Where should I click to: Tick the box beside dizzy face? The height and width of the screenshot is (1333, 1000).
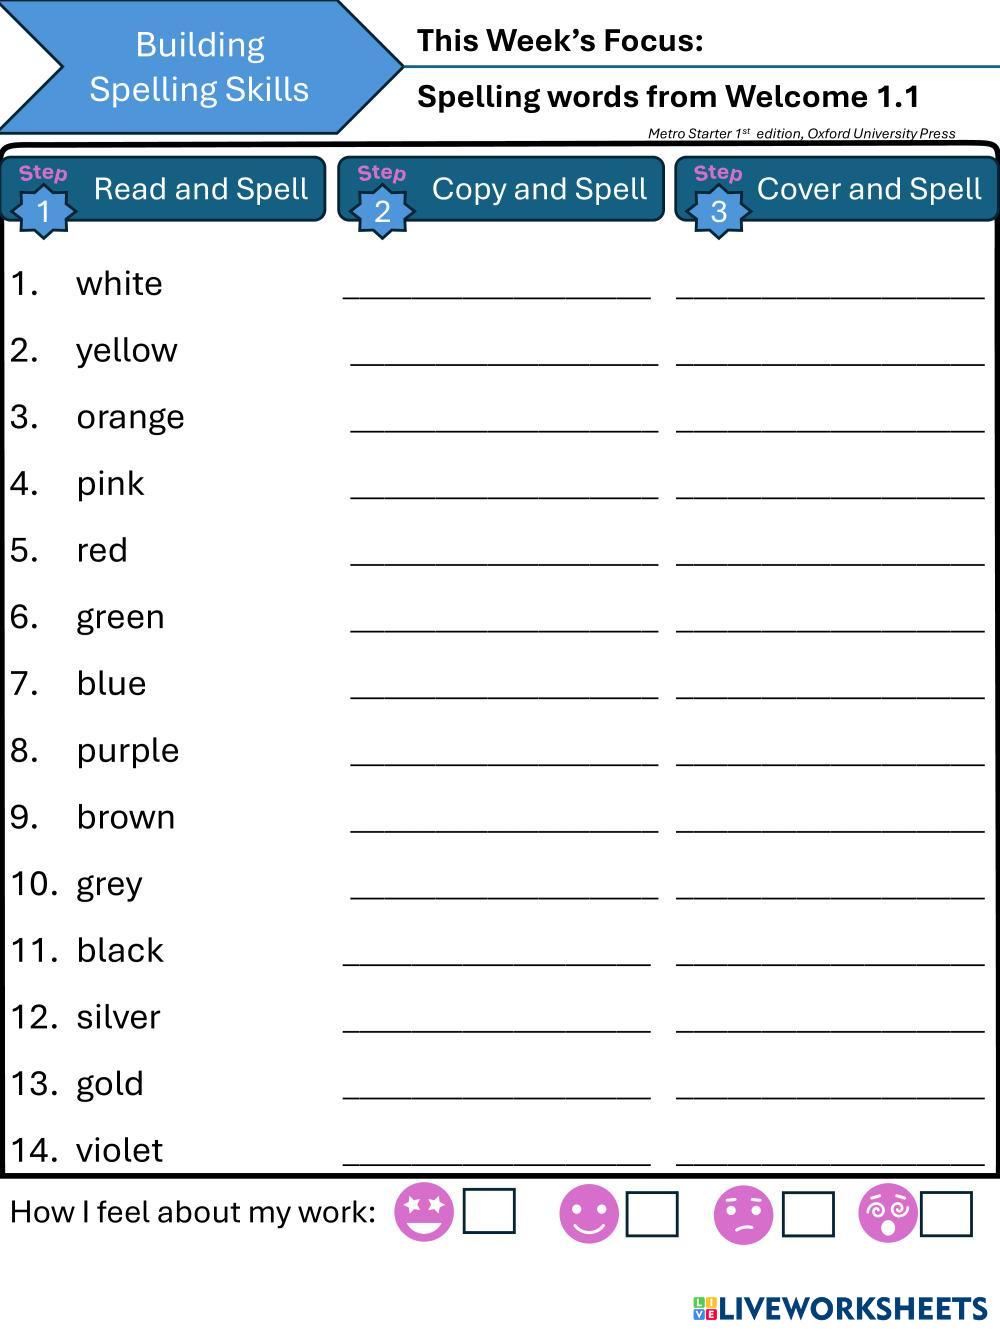tap(946, 1214)
